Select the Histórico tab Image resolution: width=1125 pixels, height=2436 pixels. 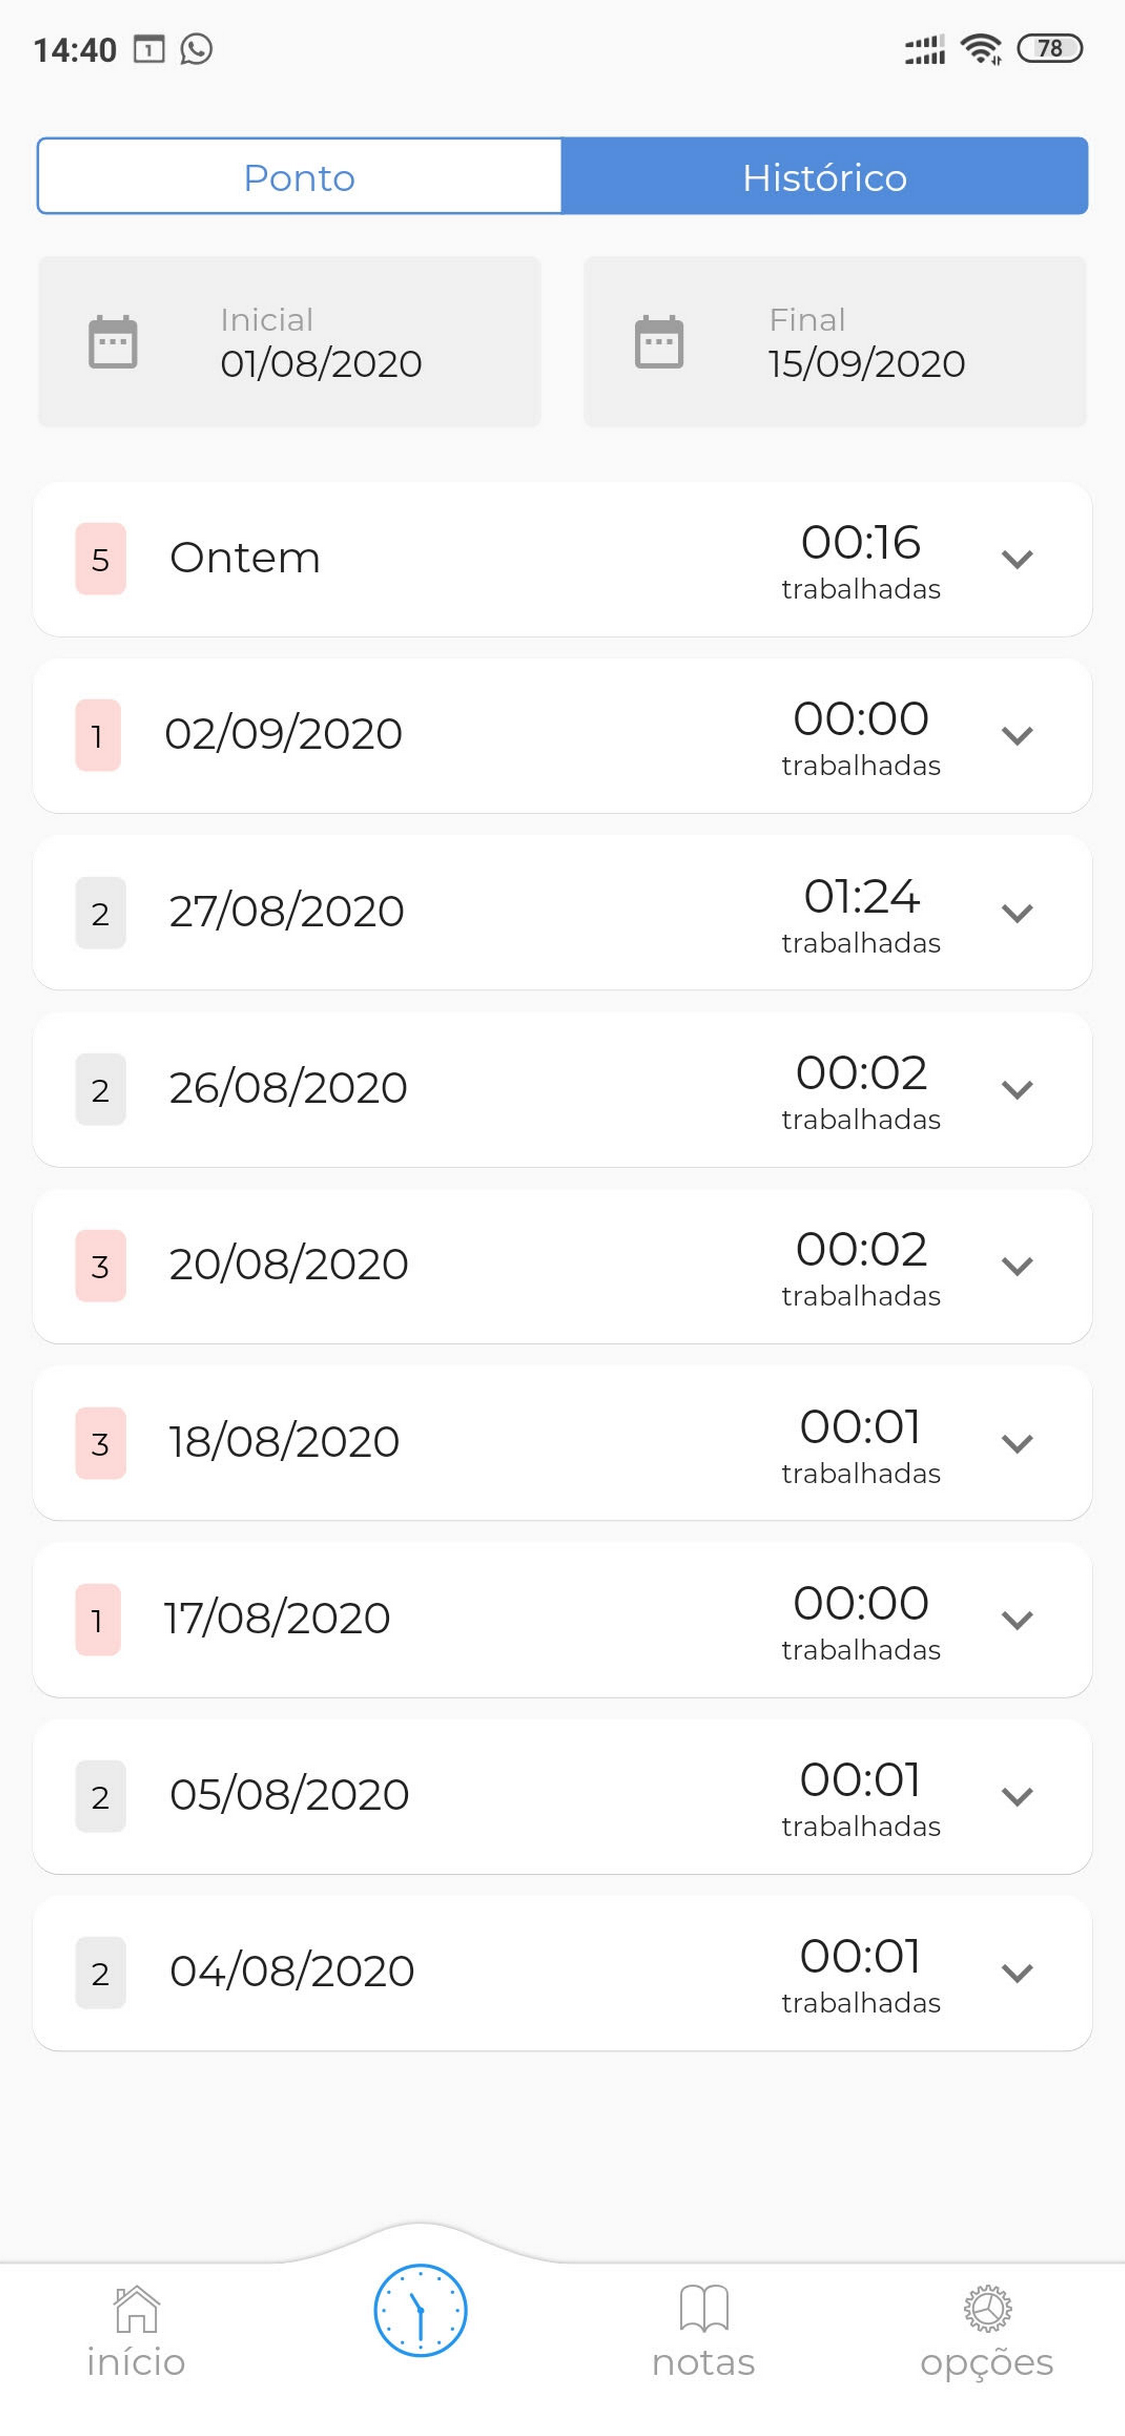(825, 177)
